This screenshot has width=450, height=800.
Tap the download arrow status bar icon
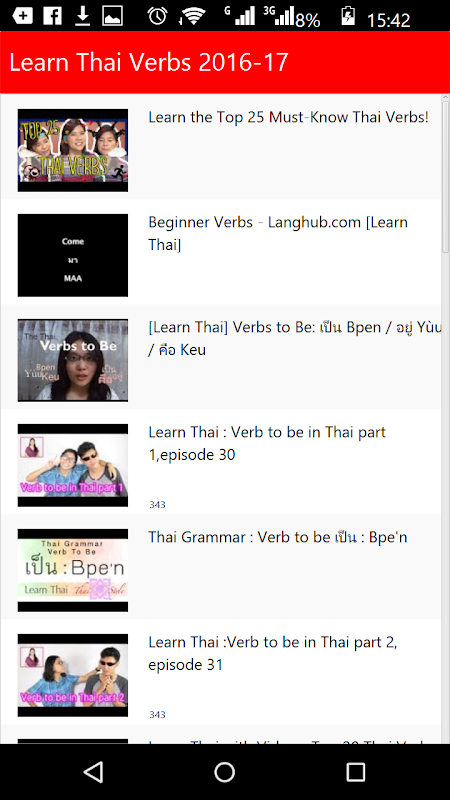coord(82,16)
